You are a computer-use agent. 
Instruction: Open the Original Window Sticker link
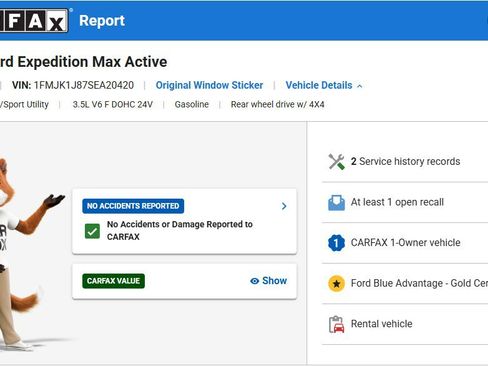click(209, 85)
